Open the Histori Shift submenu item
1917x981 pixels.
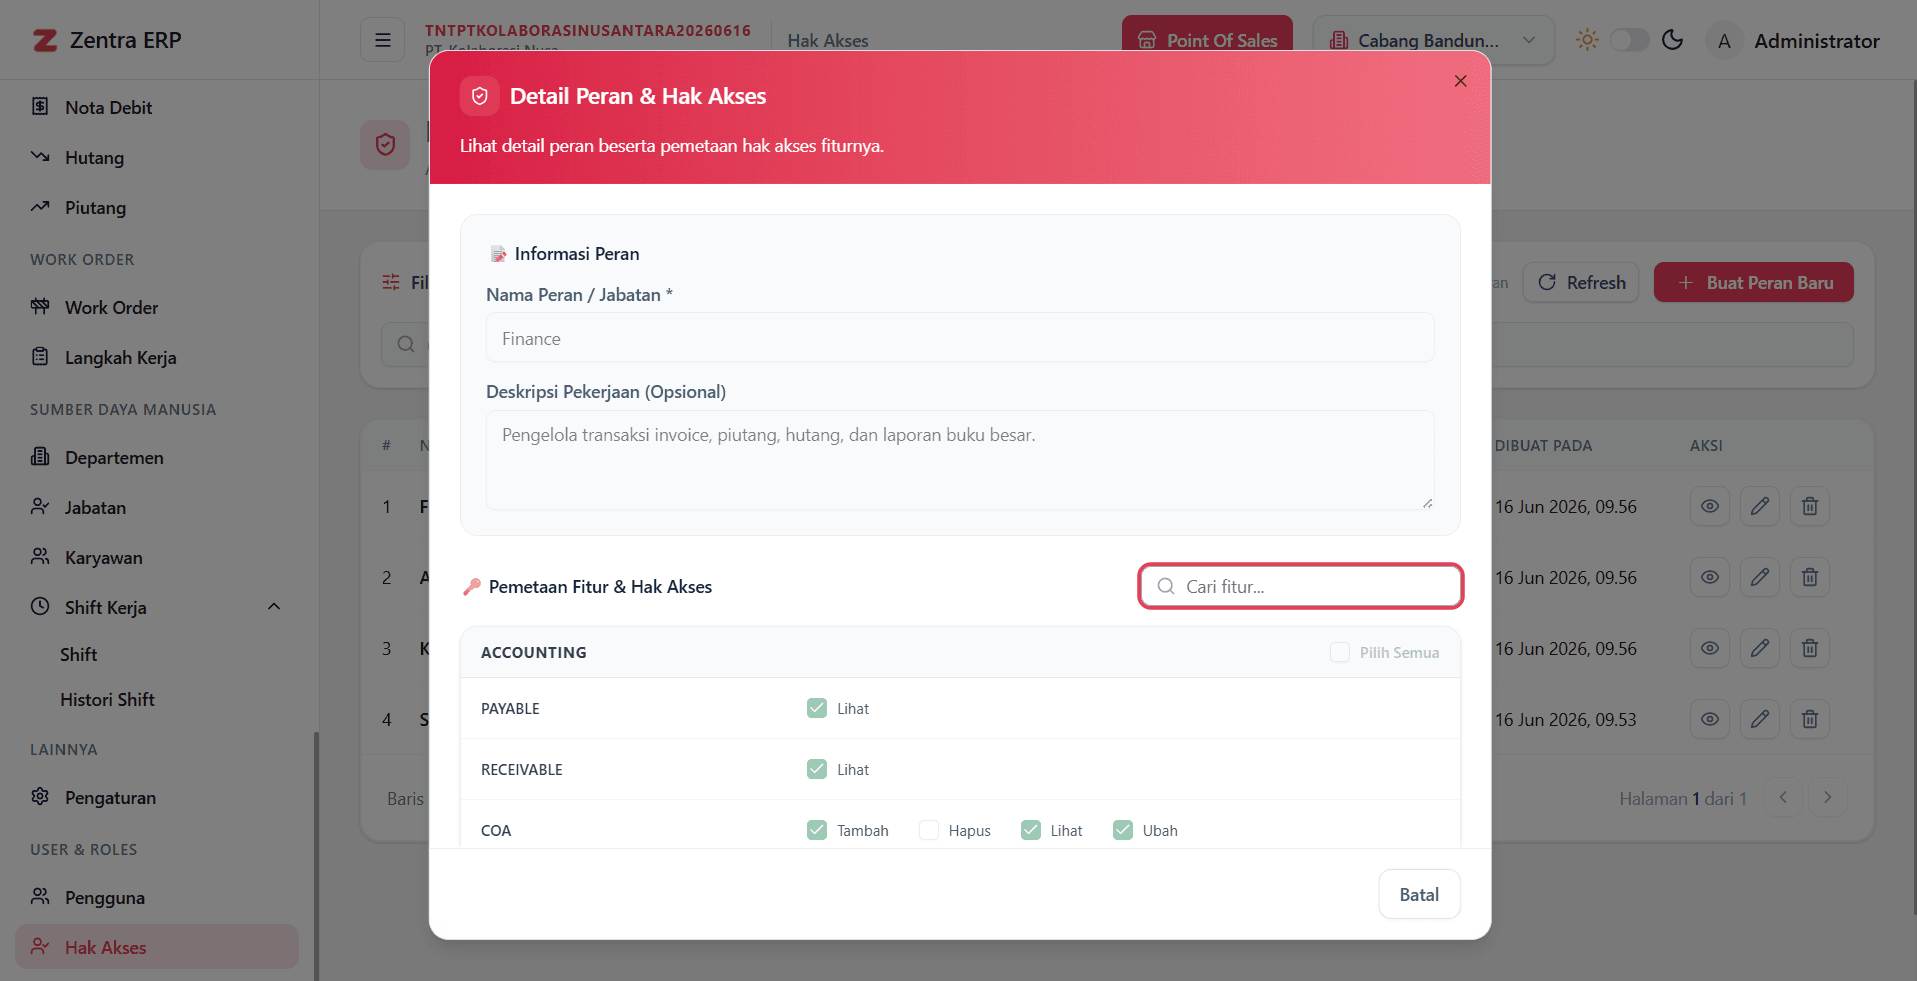tap(107, 699)
